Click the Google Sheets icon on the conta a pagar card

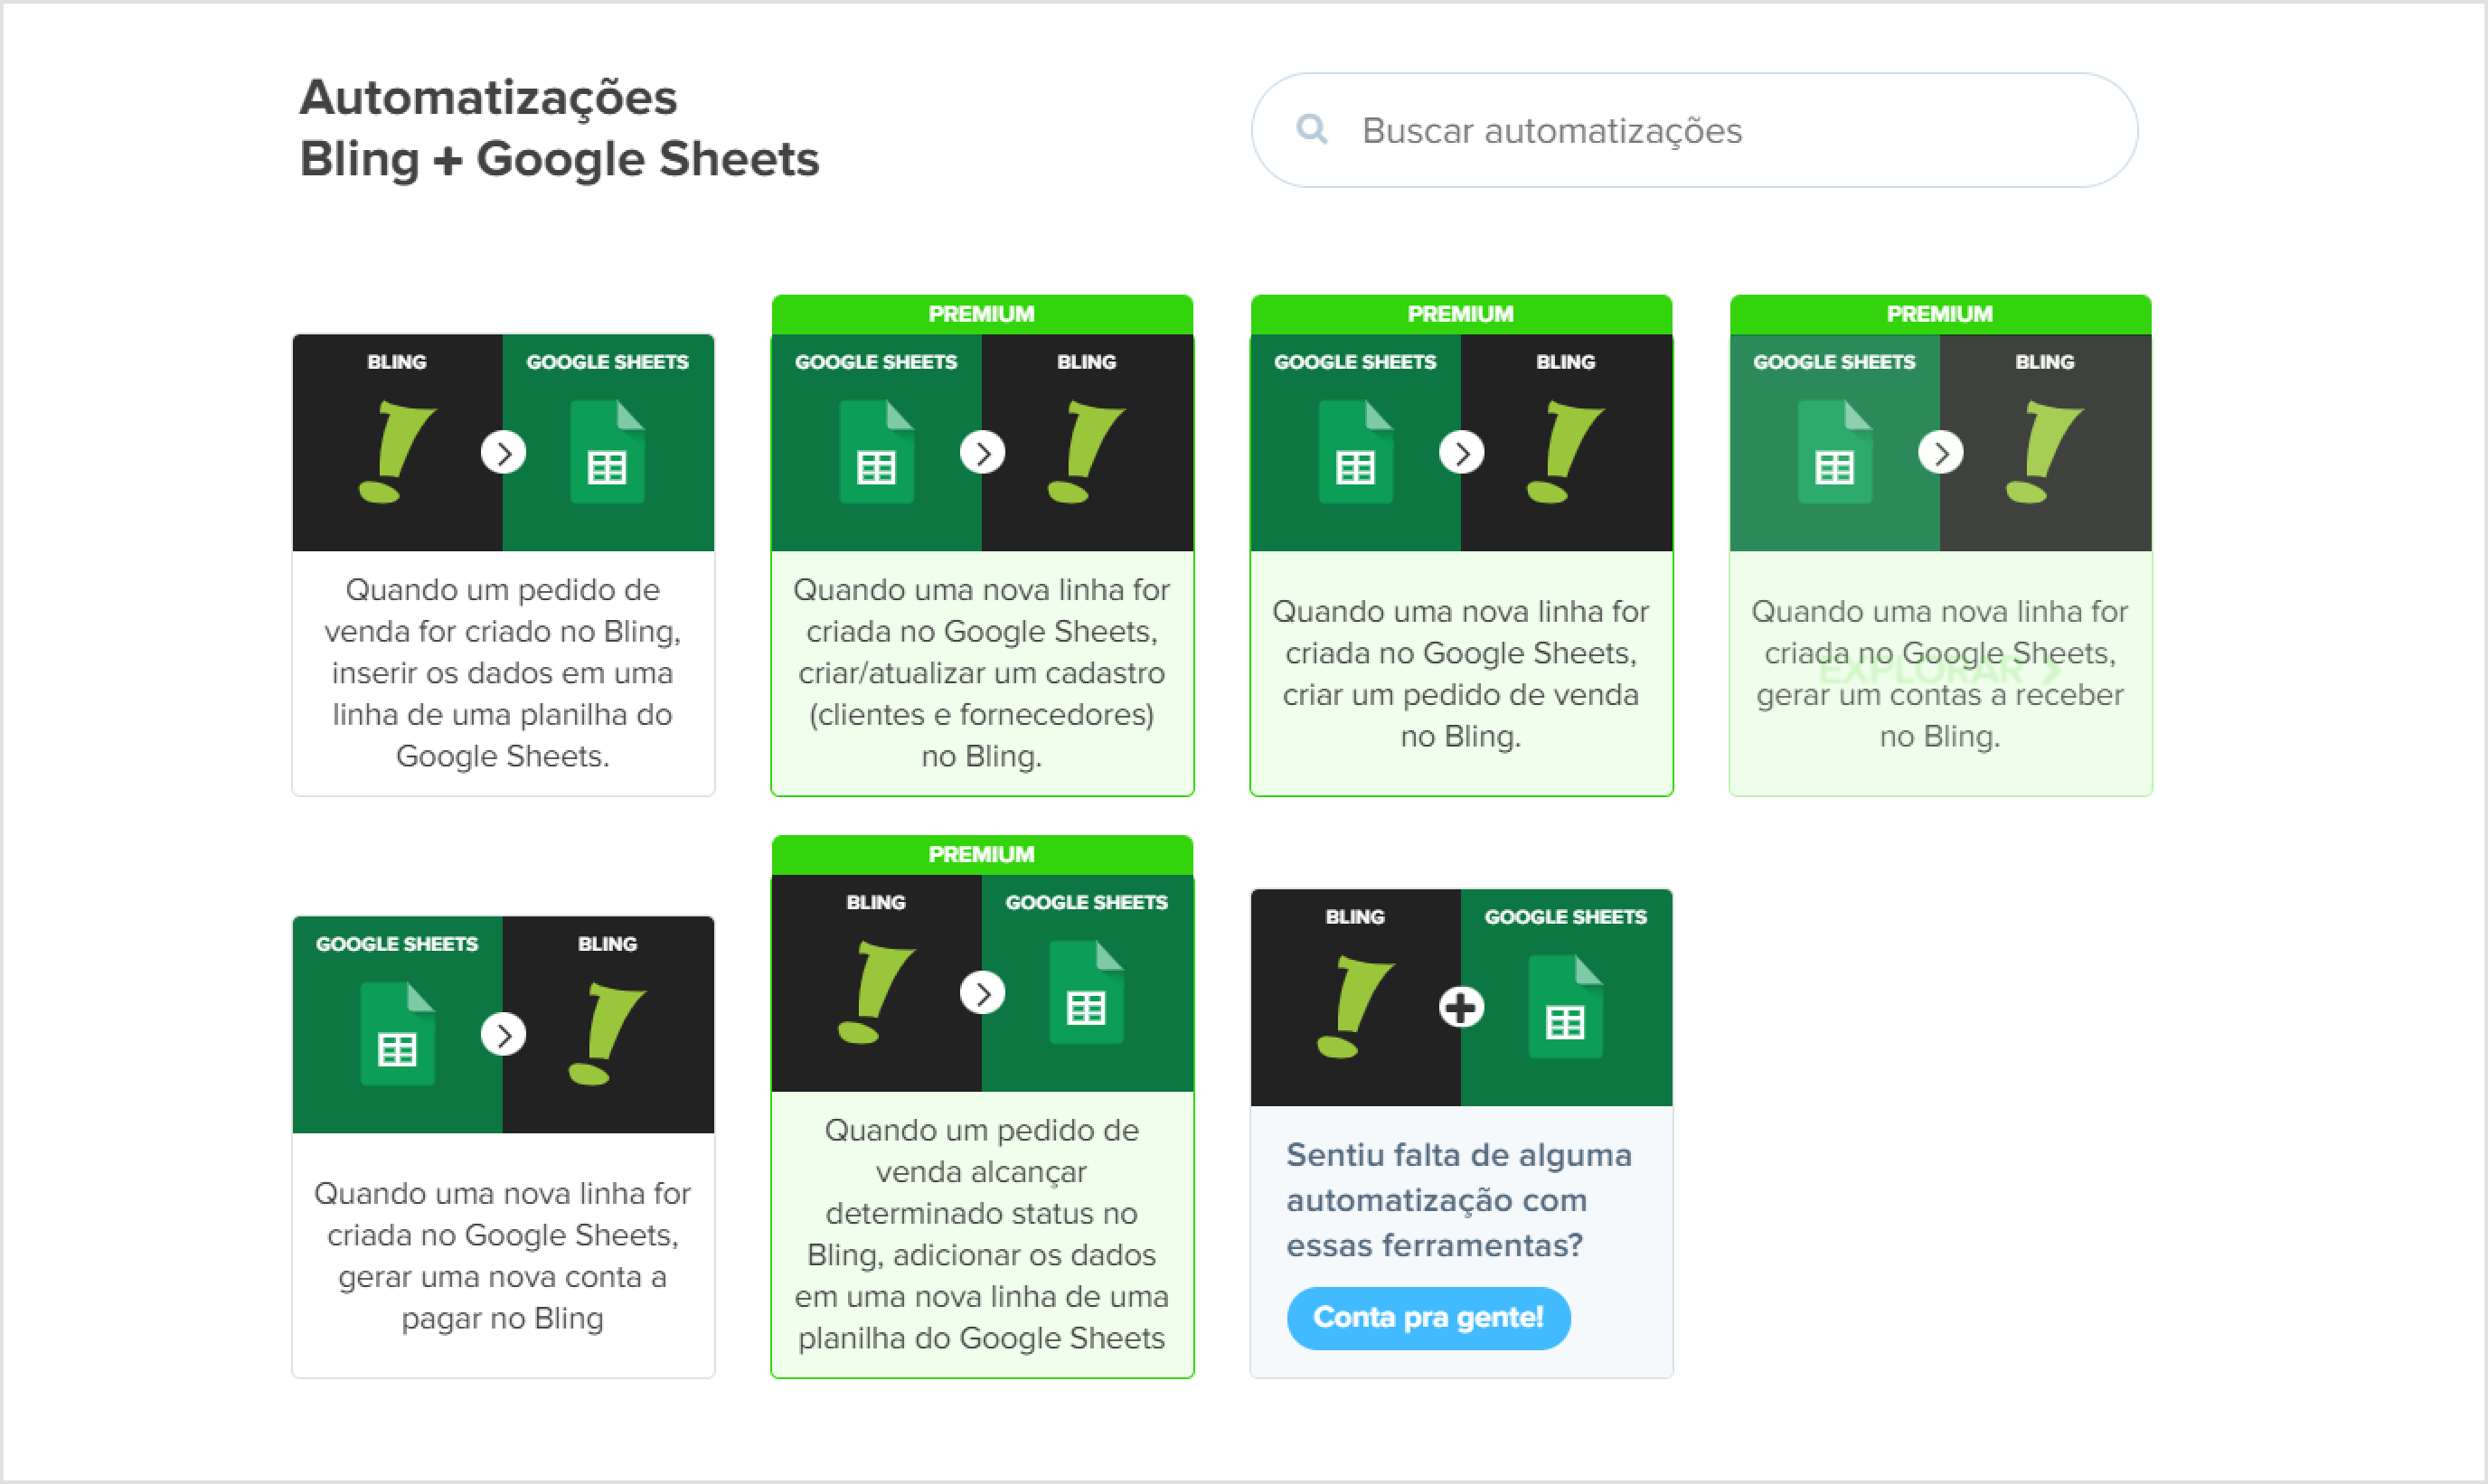pos(397,1033)
